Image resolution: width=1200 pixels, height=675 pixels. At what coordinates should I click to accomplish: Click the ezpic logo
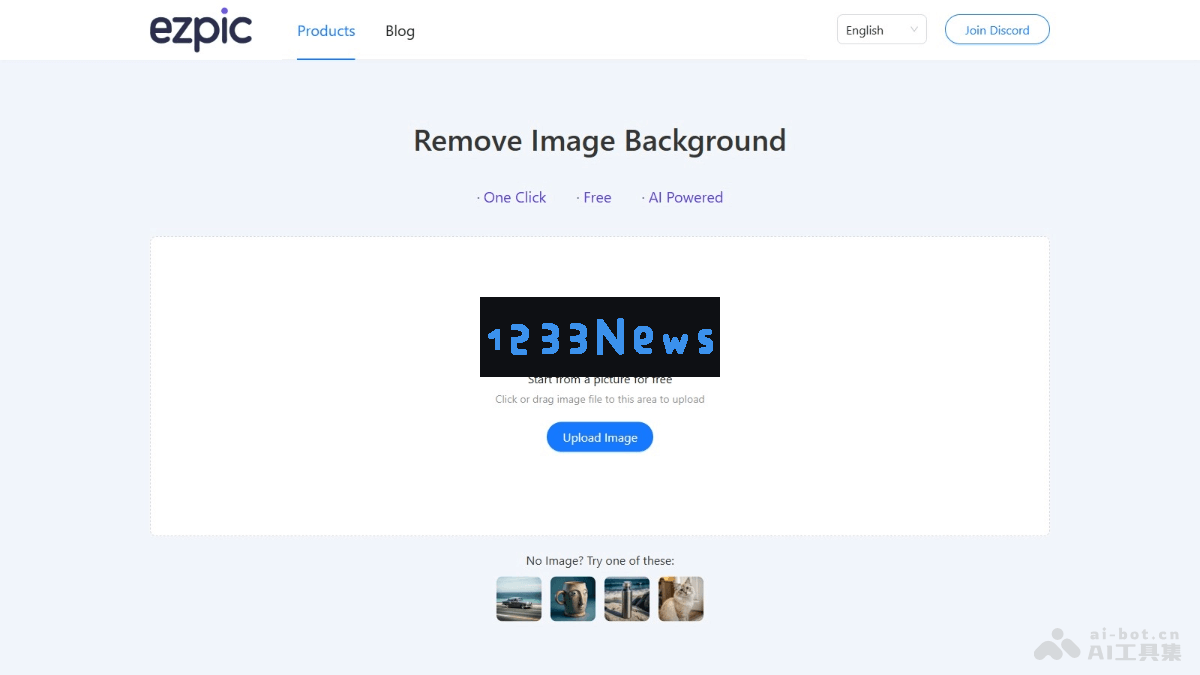click(x=201, y=30)
